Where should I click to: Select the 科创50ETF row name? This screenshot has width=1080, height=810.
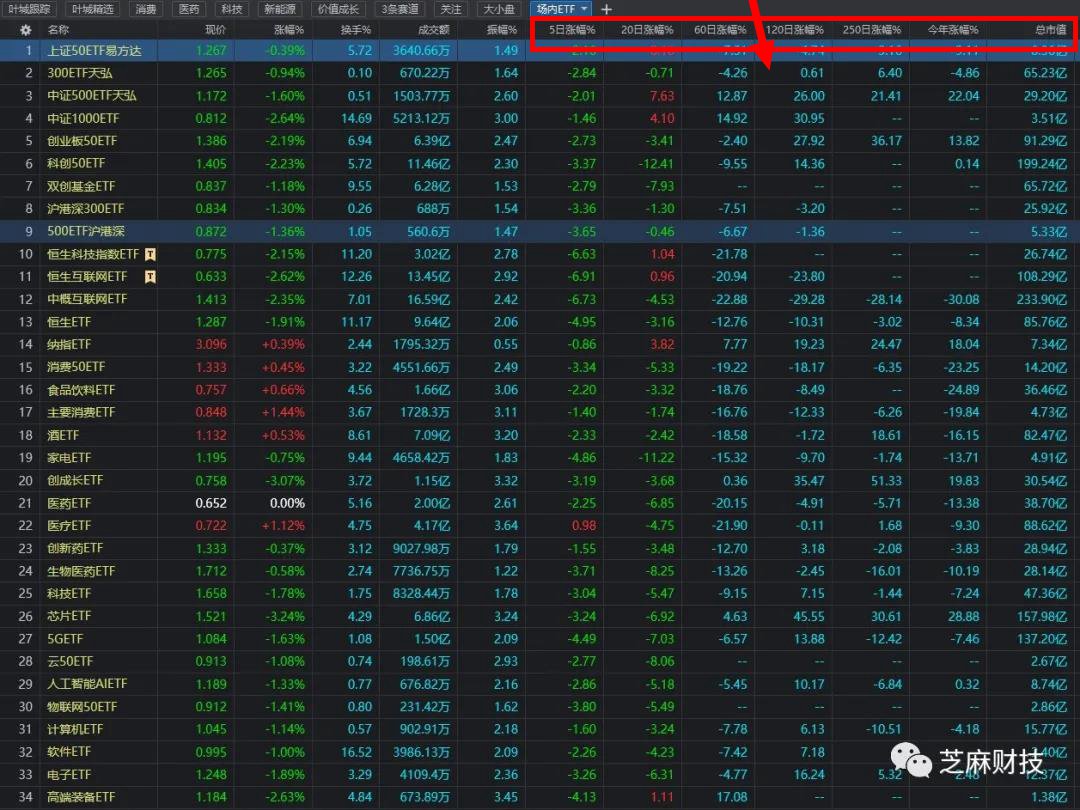(x=76, y=163)
